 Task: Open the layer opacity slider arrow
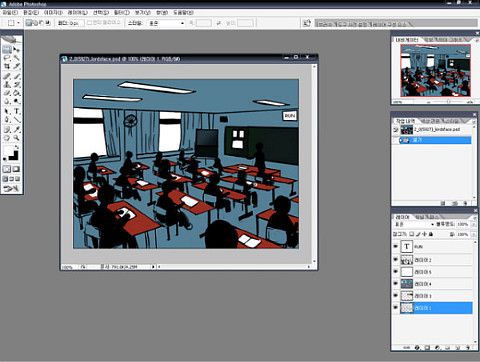click(x=473, y=224)
